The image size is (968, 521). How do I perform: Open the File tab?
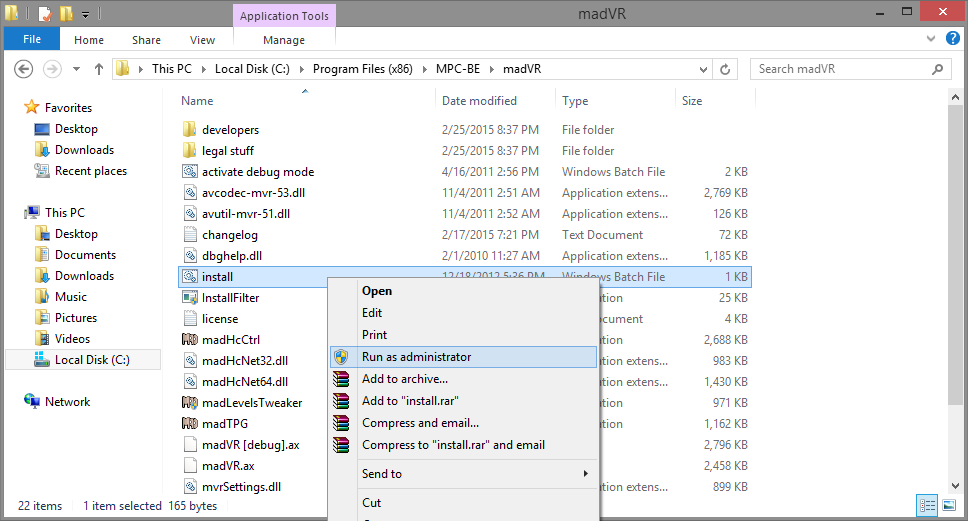(x=32, y=39)
